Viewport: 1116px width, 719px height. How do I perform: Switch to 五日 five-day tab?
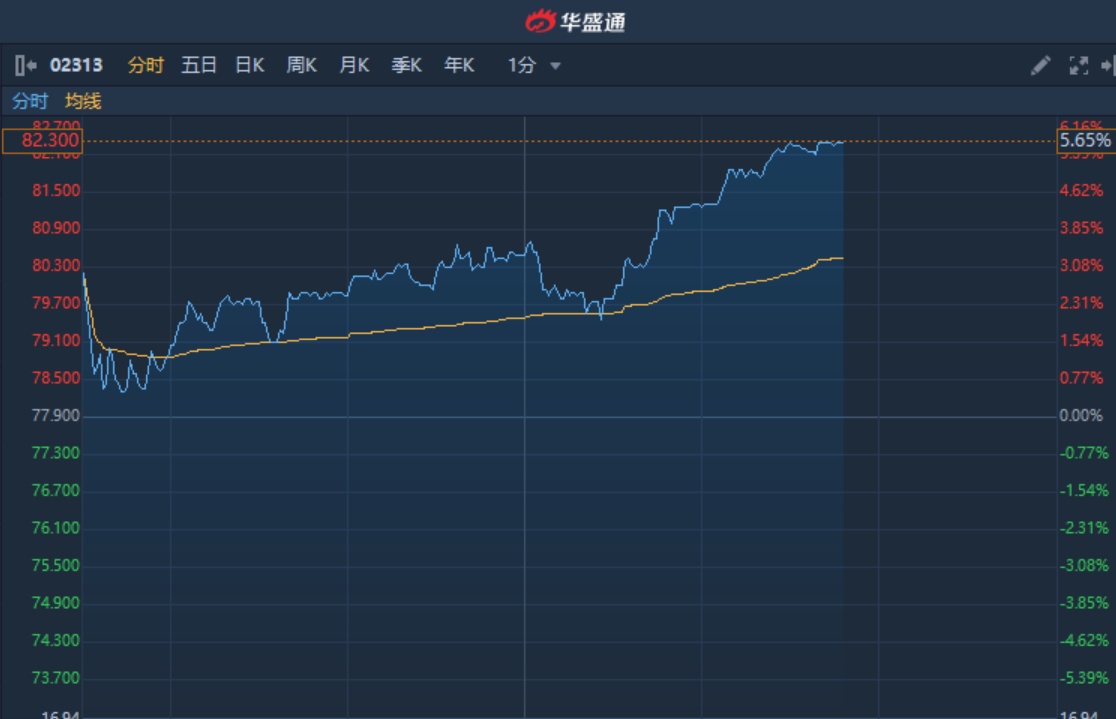coord(198,66)
